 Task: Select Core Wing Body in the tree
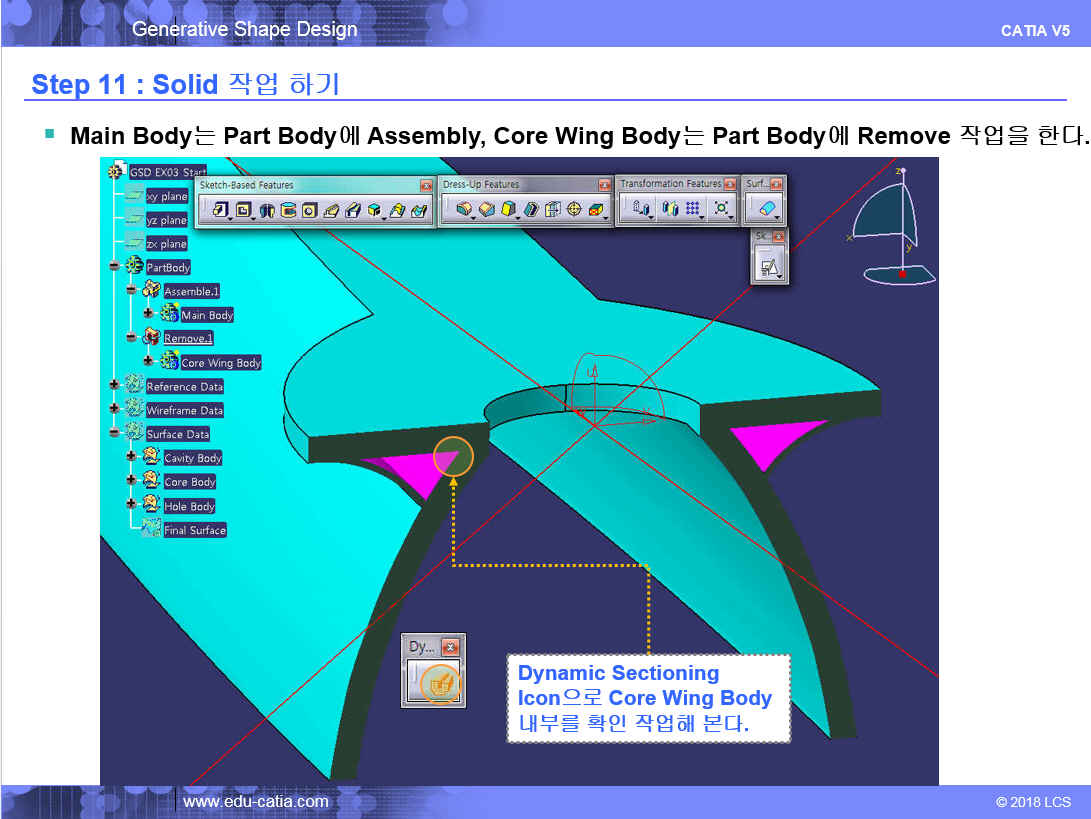tap(220, 363)
